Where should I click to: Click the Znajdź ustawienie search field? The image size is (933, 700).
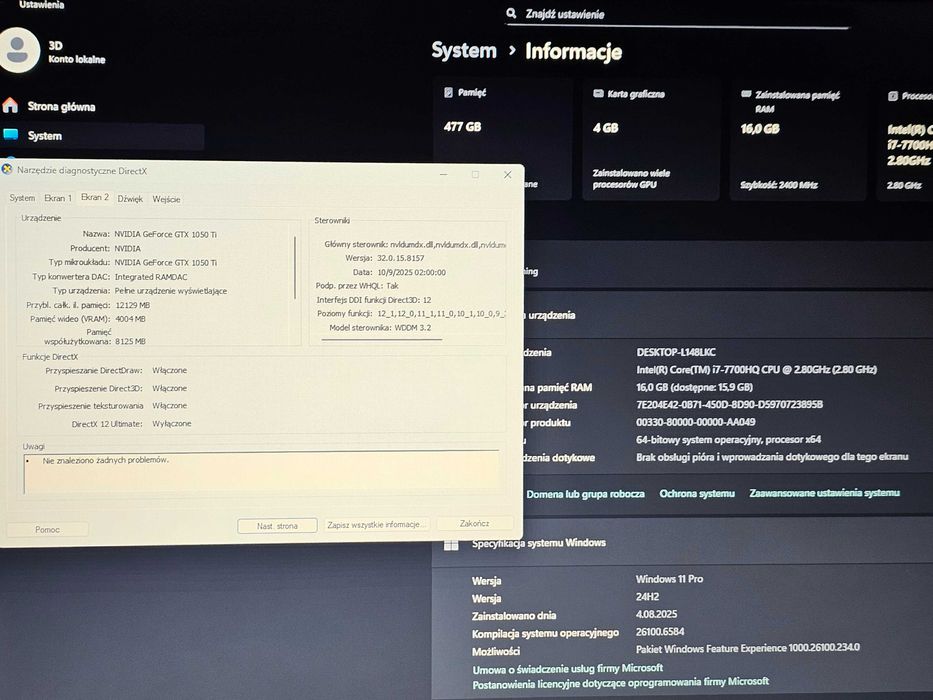pos(677,14)
